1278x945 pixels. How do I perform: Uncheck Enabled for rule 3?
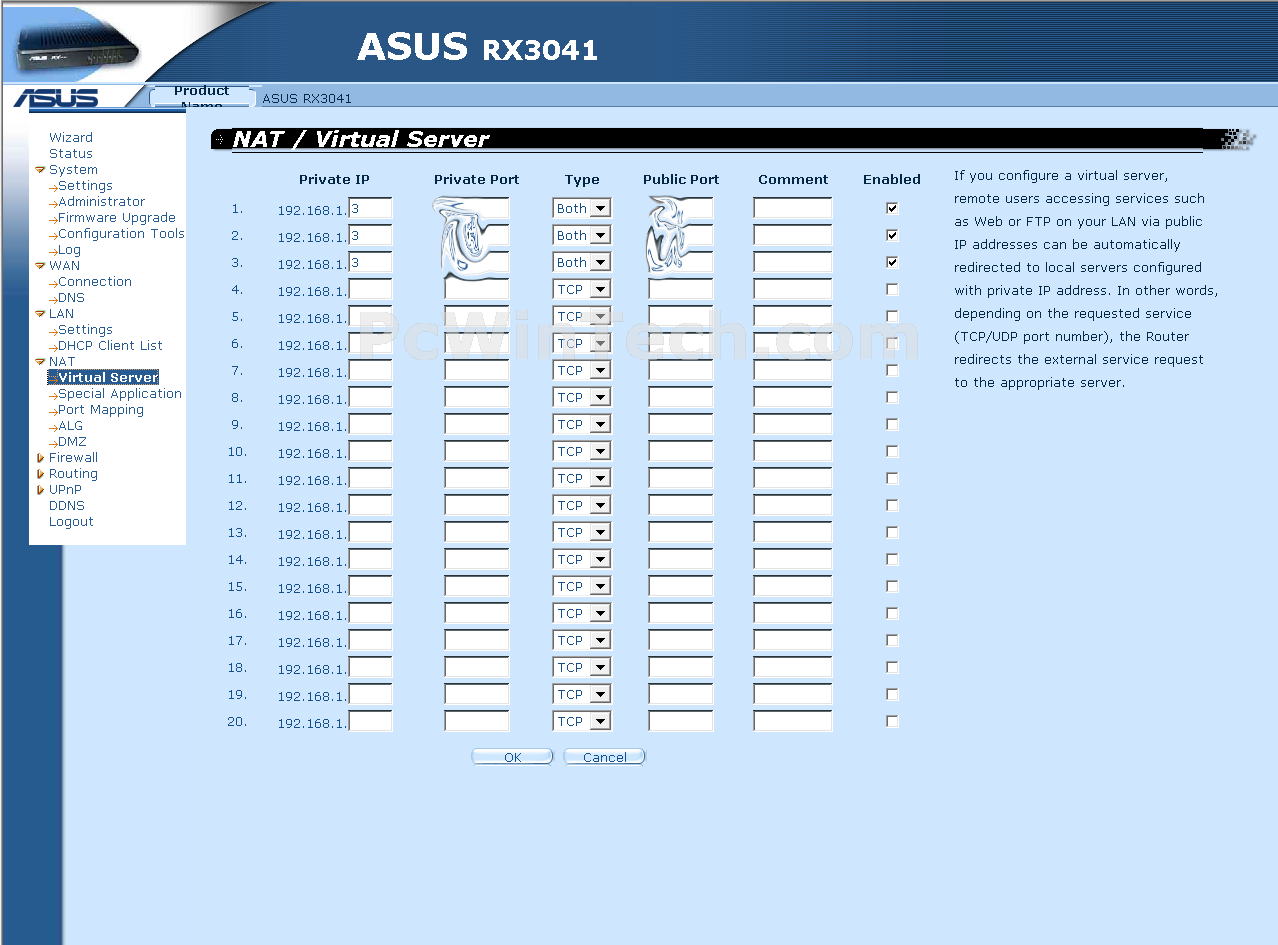click(x=892, y=262)
